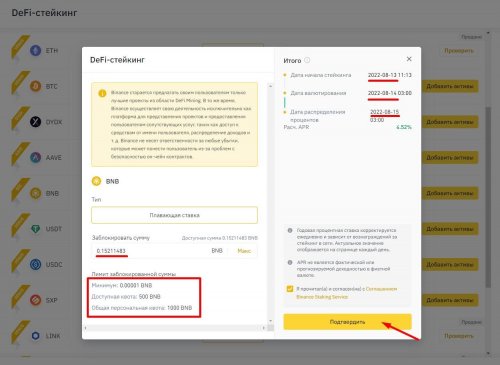The width and height of the screenshot is (500, 365).
Task: Click the DYDX label in staking list
Action: click(x=54, y=122)
